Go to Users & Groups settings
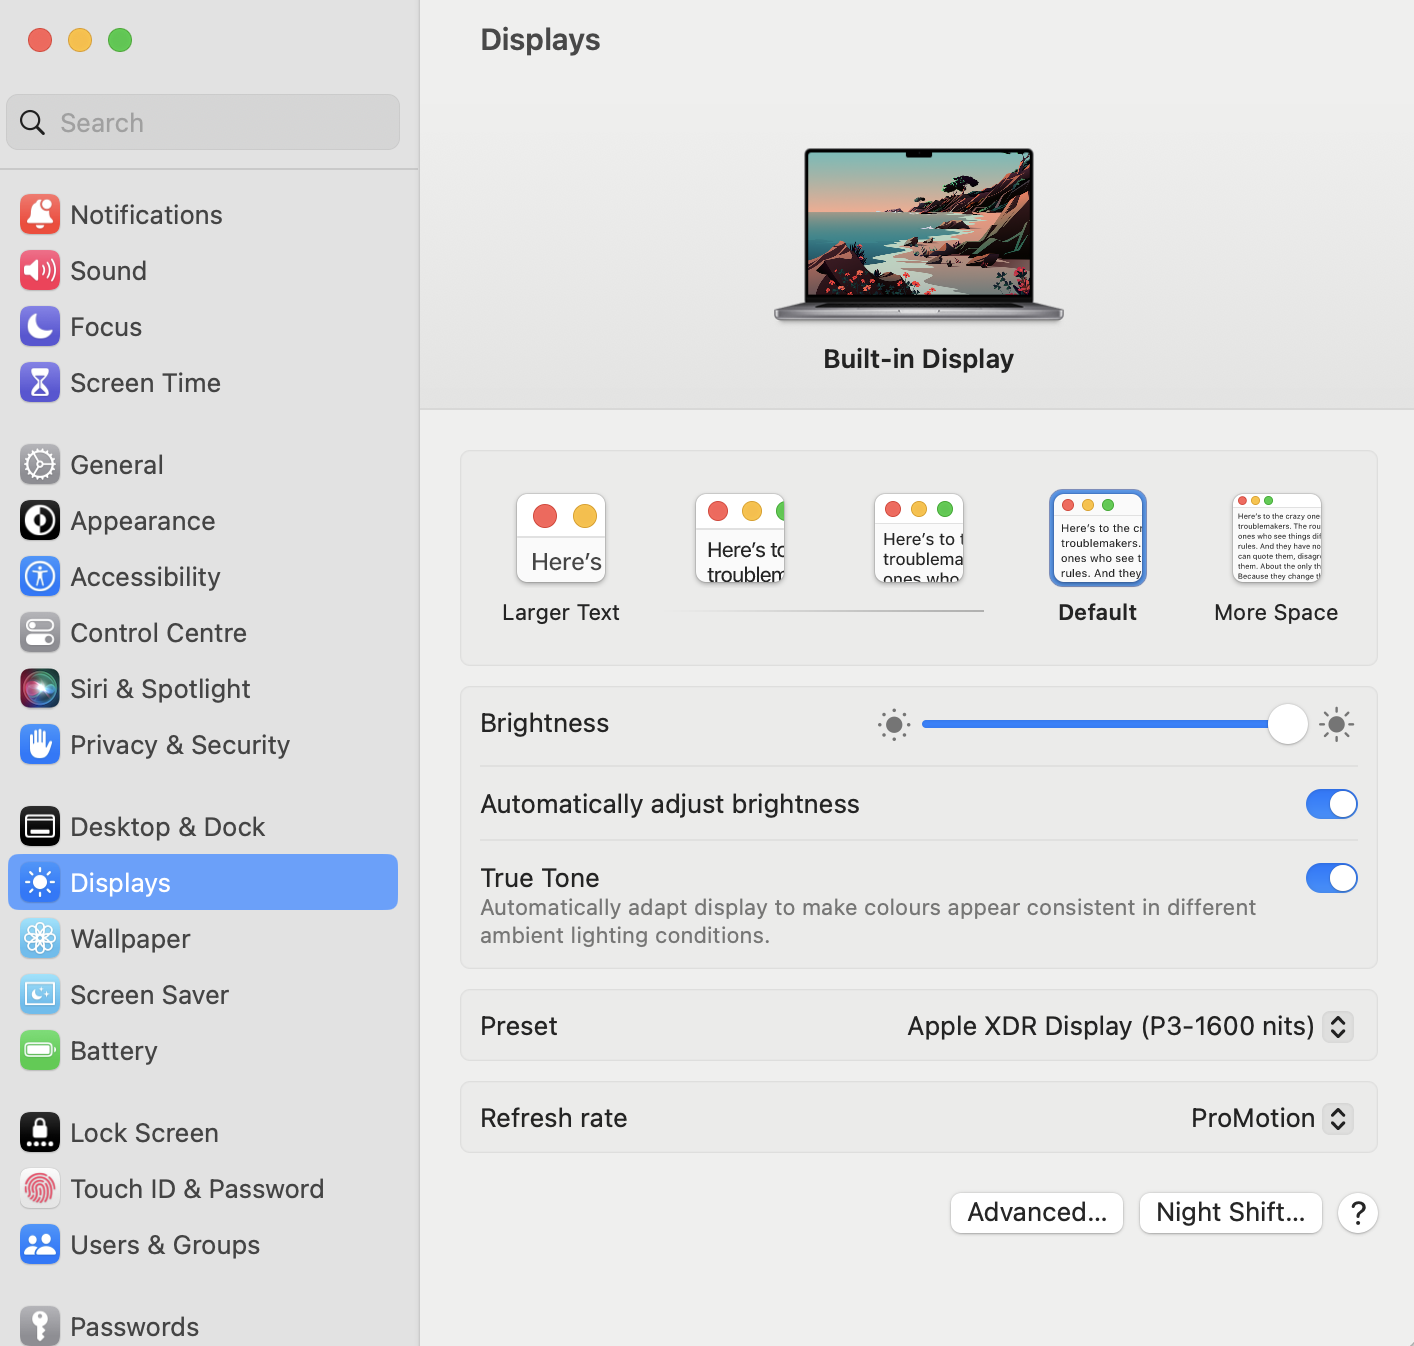1414x1346 pixels. coord(203,1245)
